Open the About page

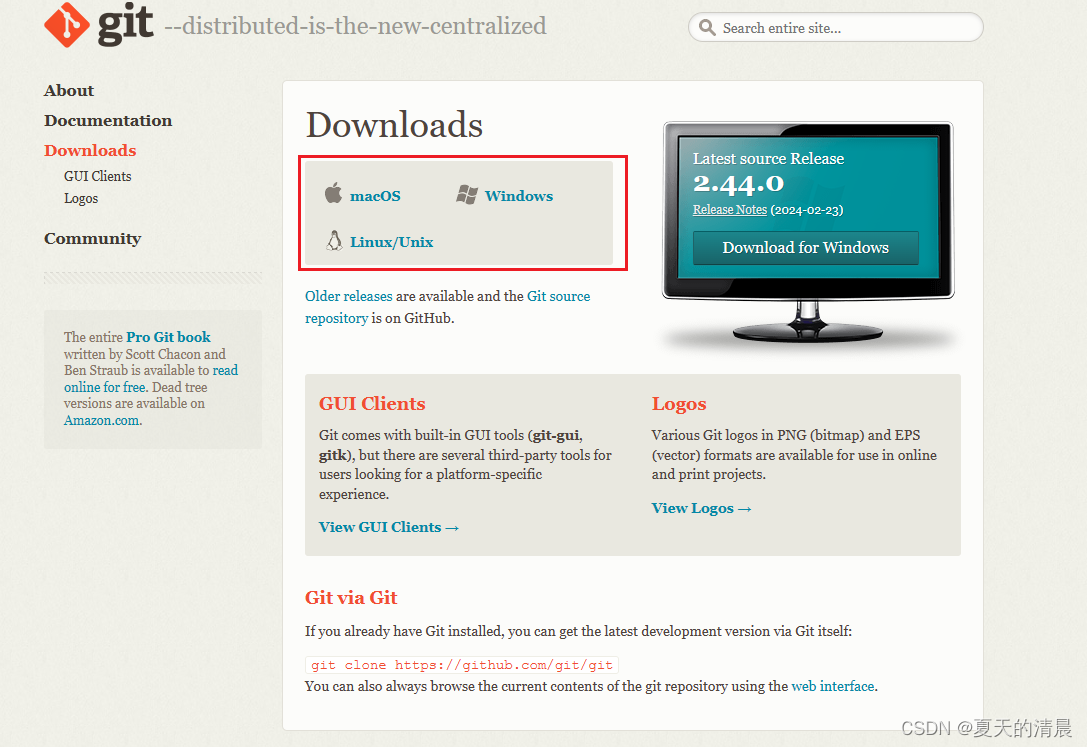(x=69, y=91)
